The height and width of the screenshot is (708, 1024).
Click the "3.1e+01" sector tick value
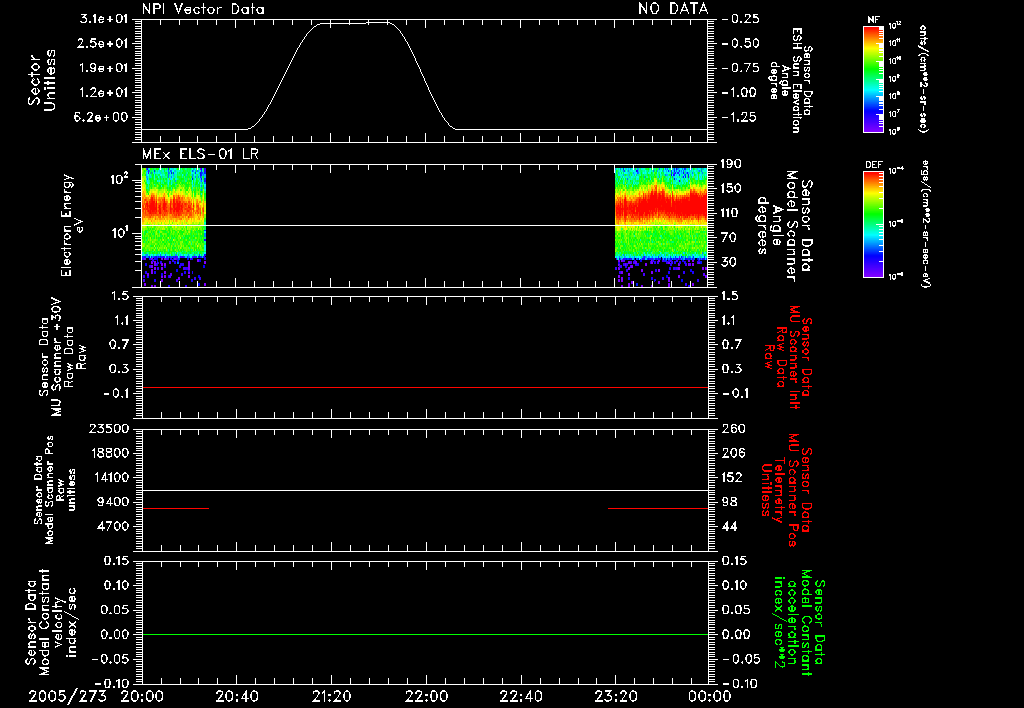[104, 19]
